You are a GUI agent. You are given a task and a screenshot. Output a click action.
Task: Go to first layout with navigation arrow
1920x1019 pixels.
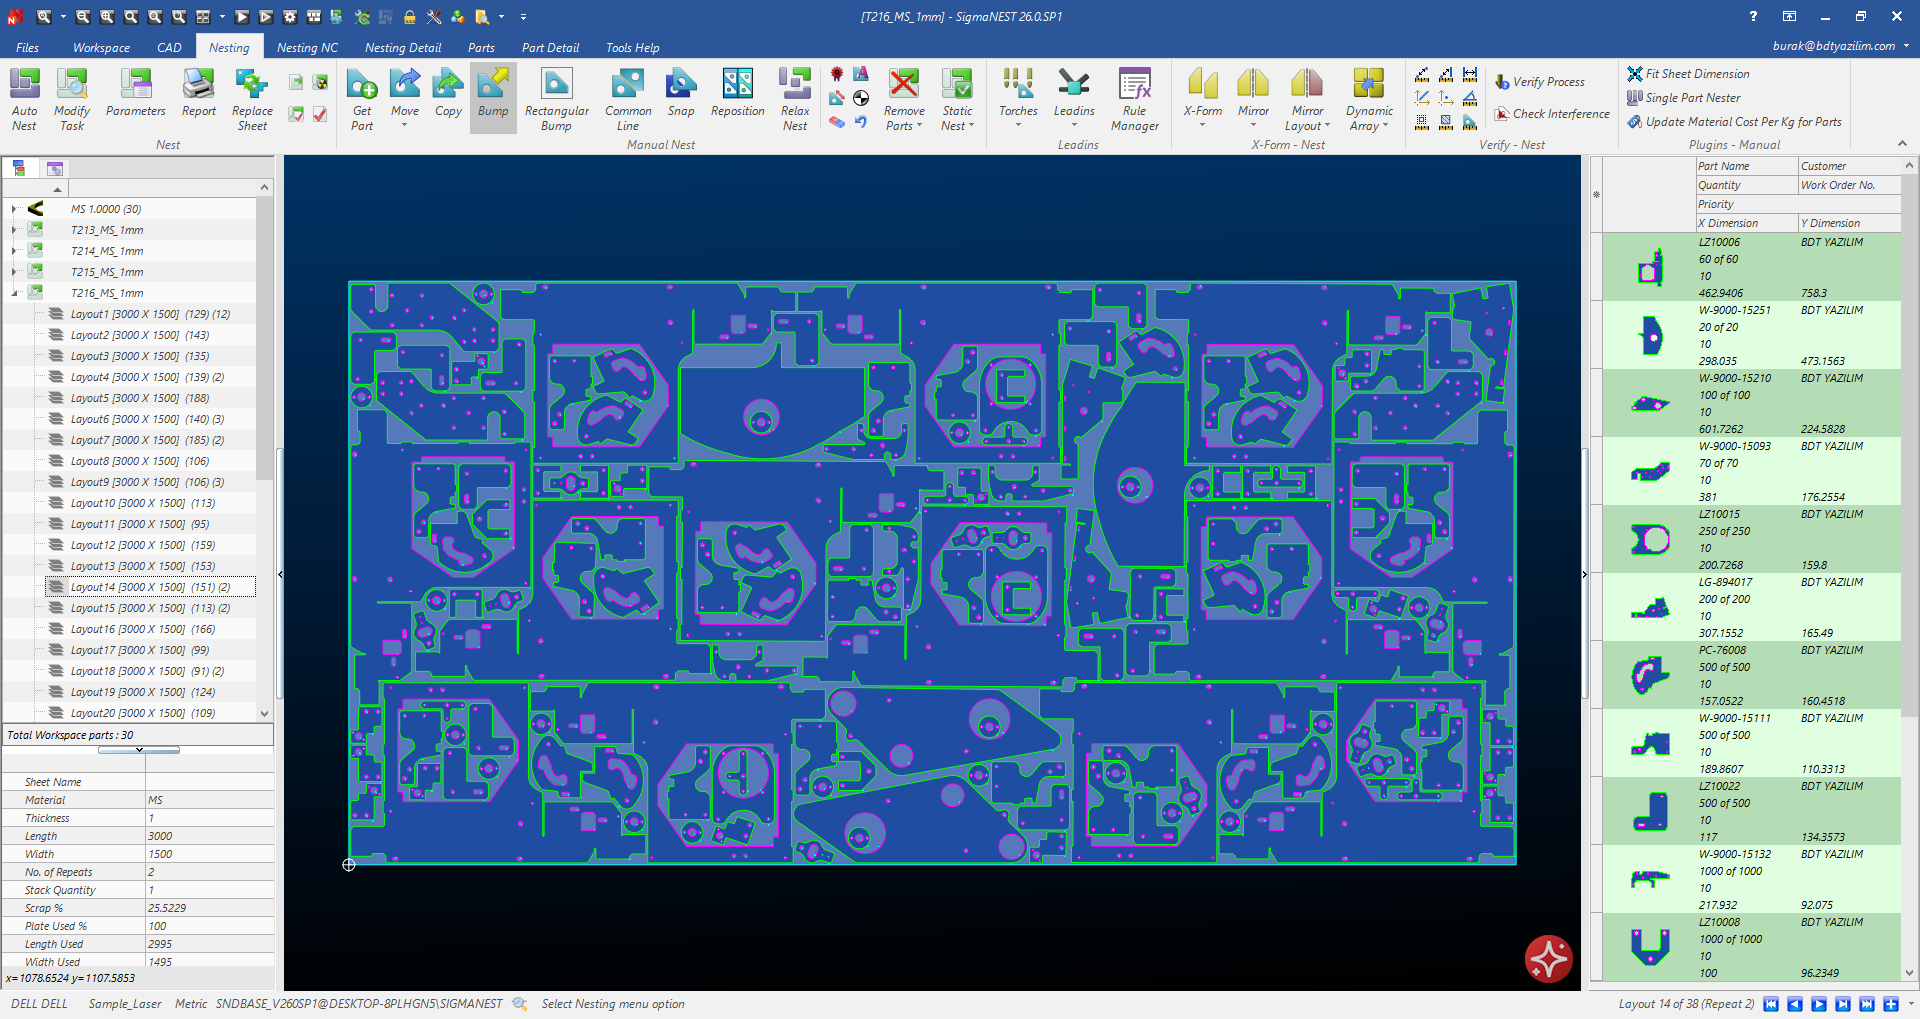pyautogui.click(x=1771, y=1004)
